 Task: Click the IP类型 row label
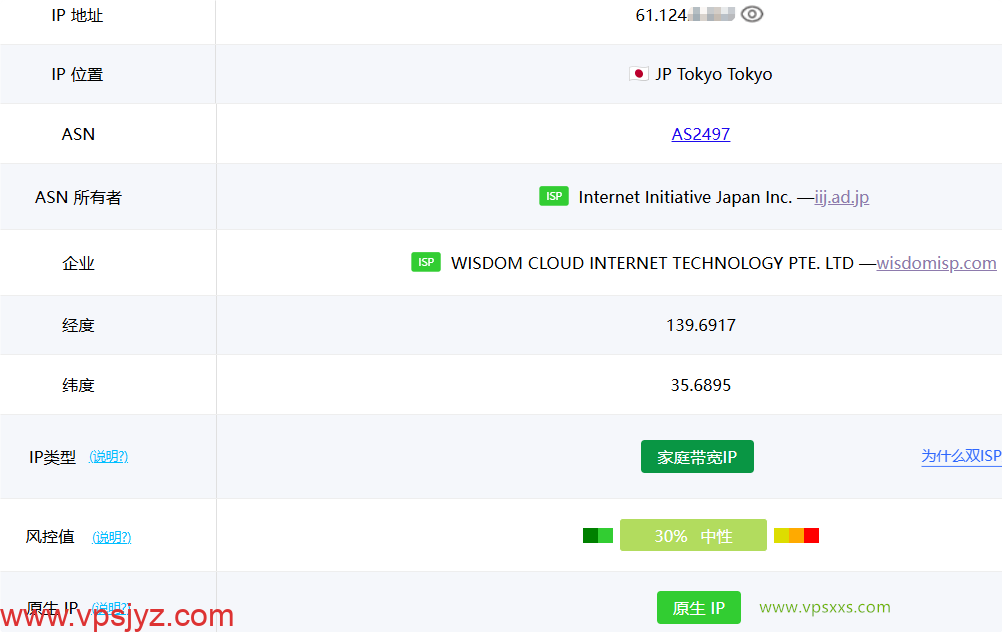coord(52,457)
